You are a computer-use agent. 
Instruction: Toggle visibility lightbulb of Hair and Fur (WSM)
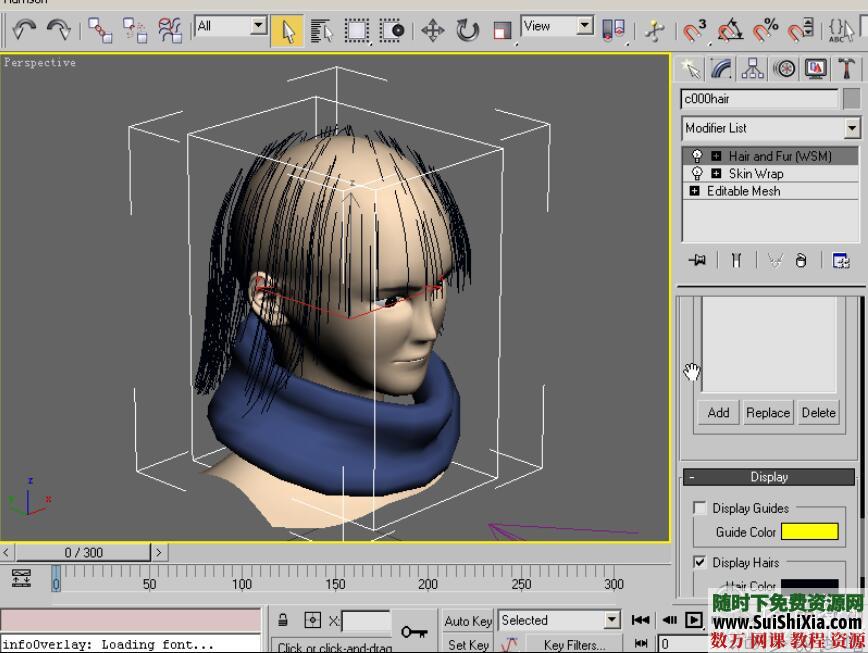point(698,155)
